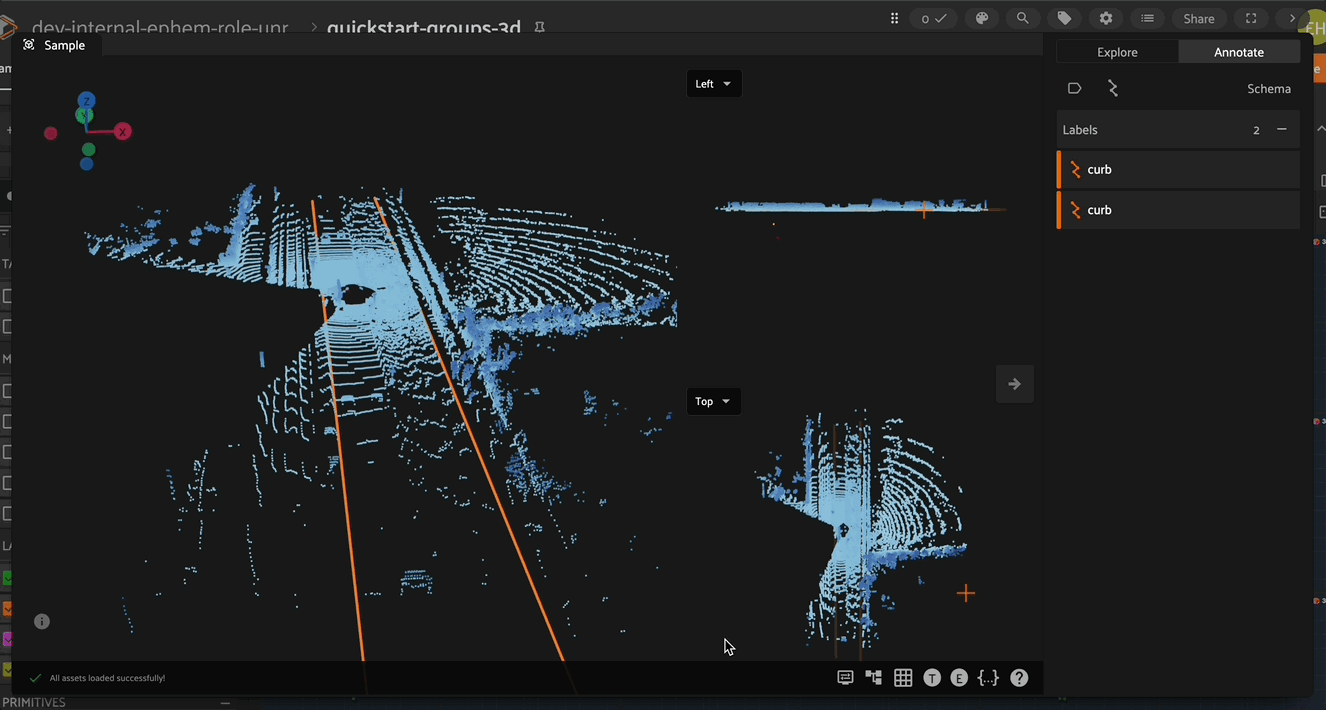
Task: Open the Top view dropdown
Action: pos(713,402)
